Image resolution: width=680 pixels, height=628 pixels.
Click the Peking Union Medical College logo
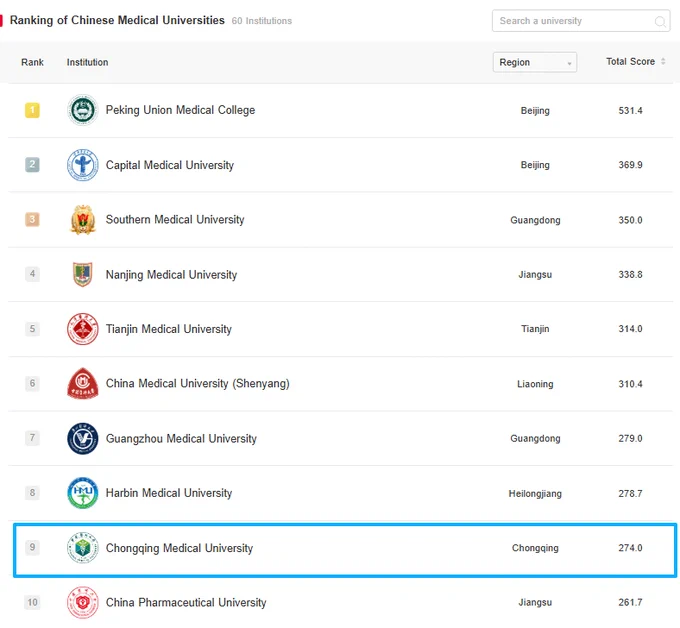click(x=82, y=110)
